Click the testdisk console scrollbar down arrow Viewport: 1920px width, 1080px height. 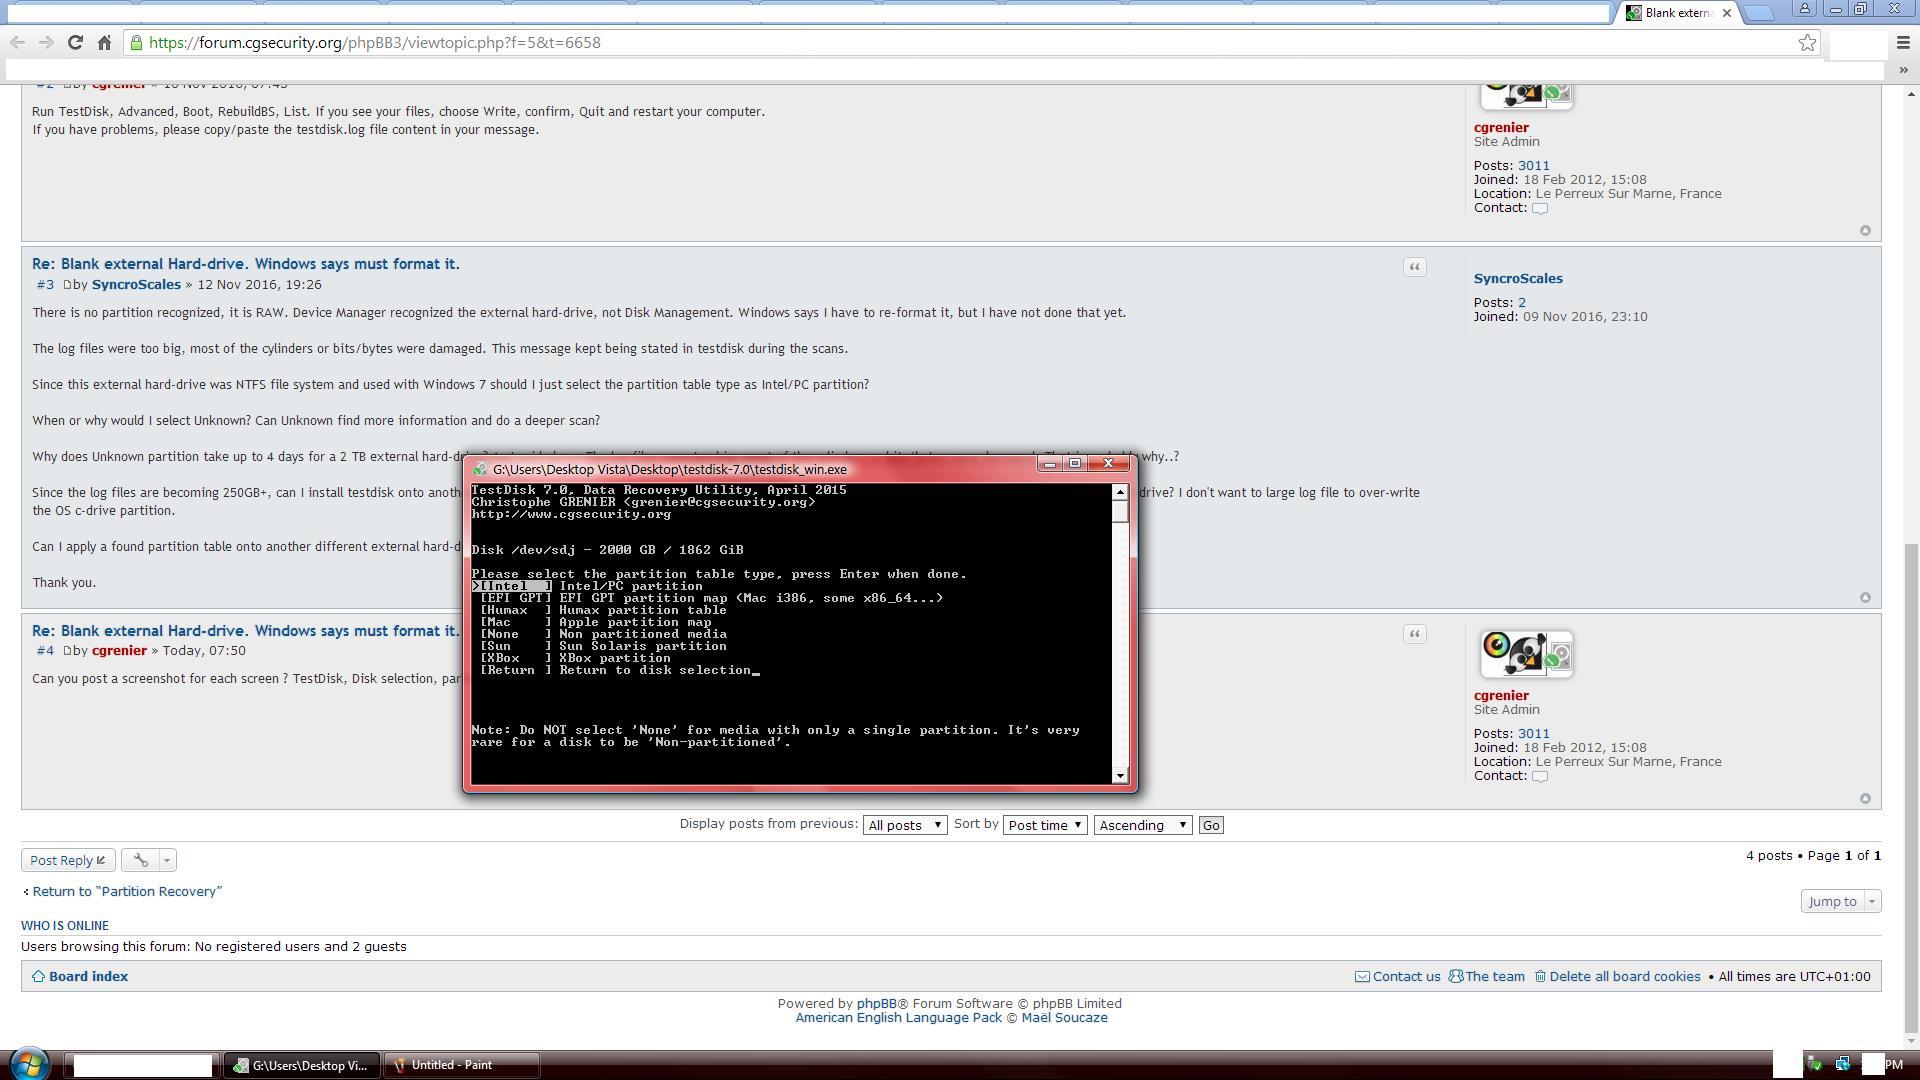(1120, 776)
